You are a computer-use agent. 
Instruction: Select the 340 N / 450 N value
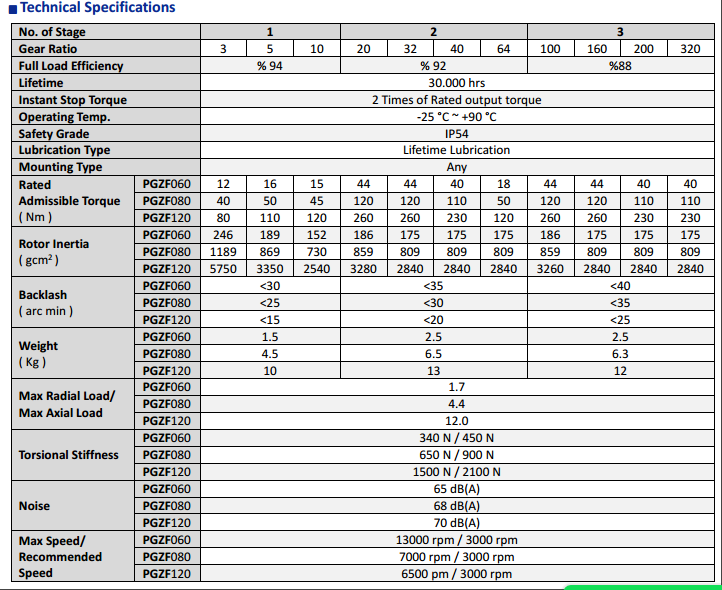[x=457, y=438]
